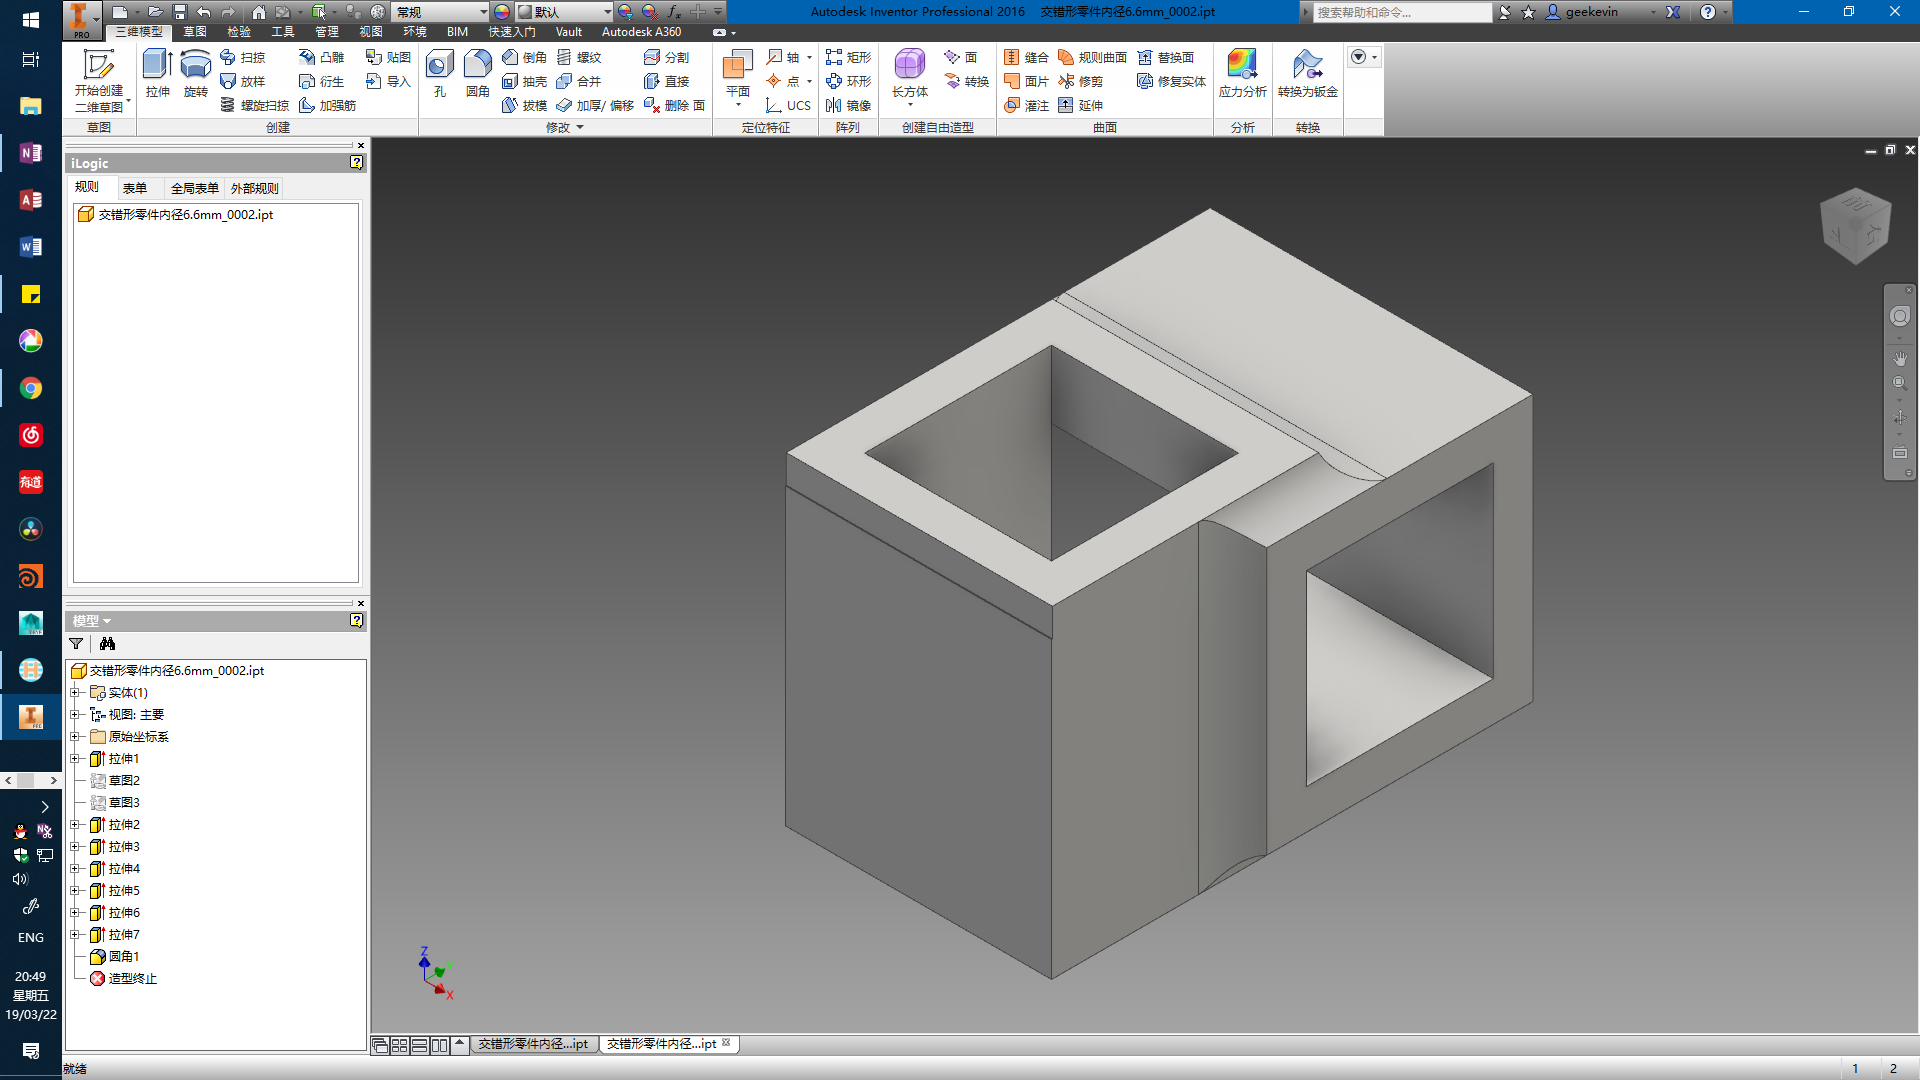This screenshot has height=1080, width=1920.
Task: Expand the 拉伸1 feature node
Action: 75,759
